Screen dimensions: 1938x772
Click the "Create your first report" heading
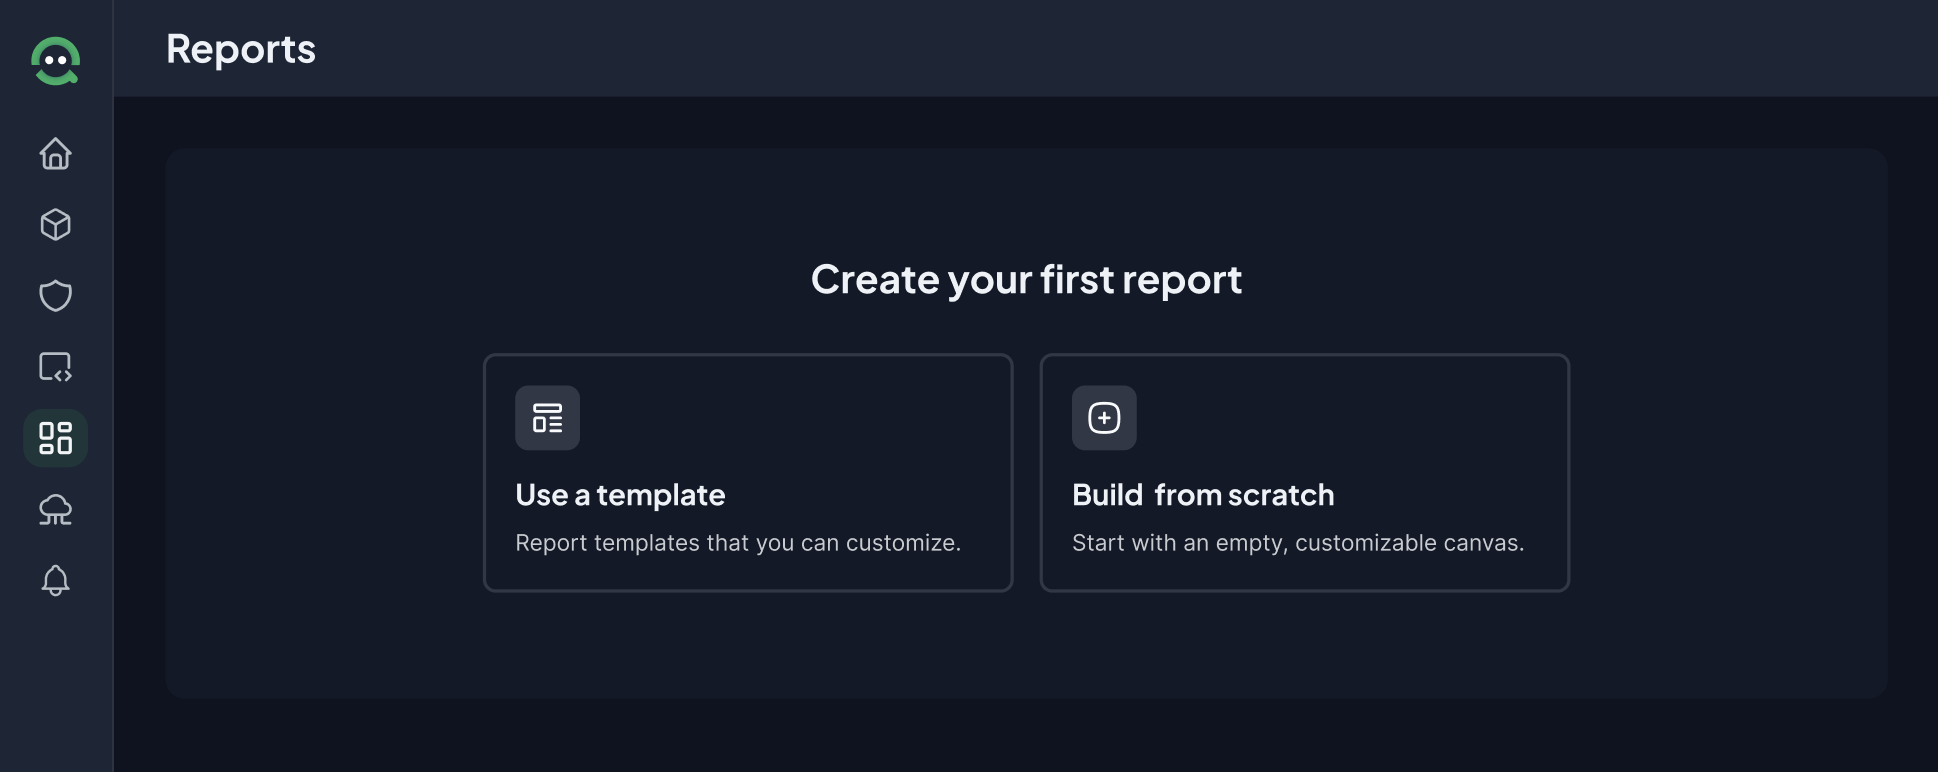click(1026, 279)
